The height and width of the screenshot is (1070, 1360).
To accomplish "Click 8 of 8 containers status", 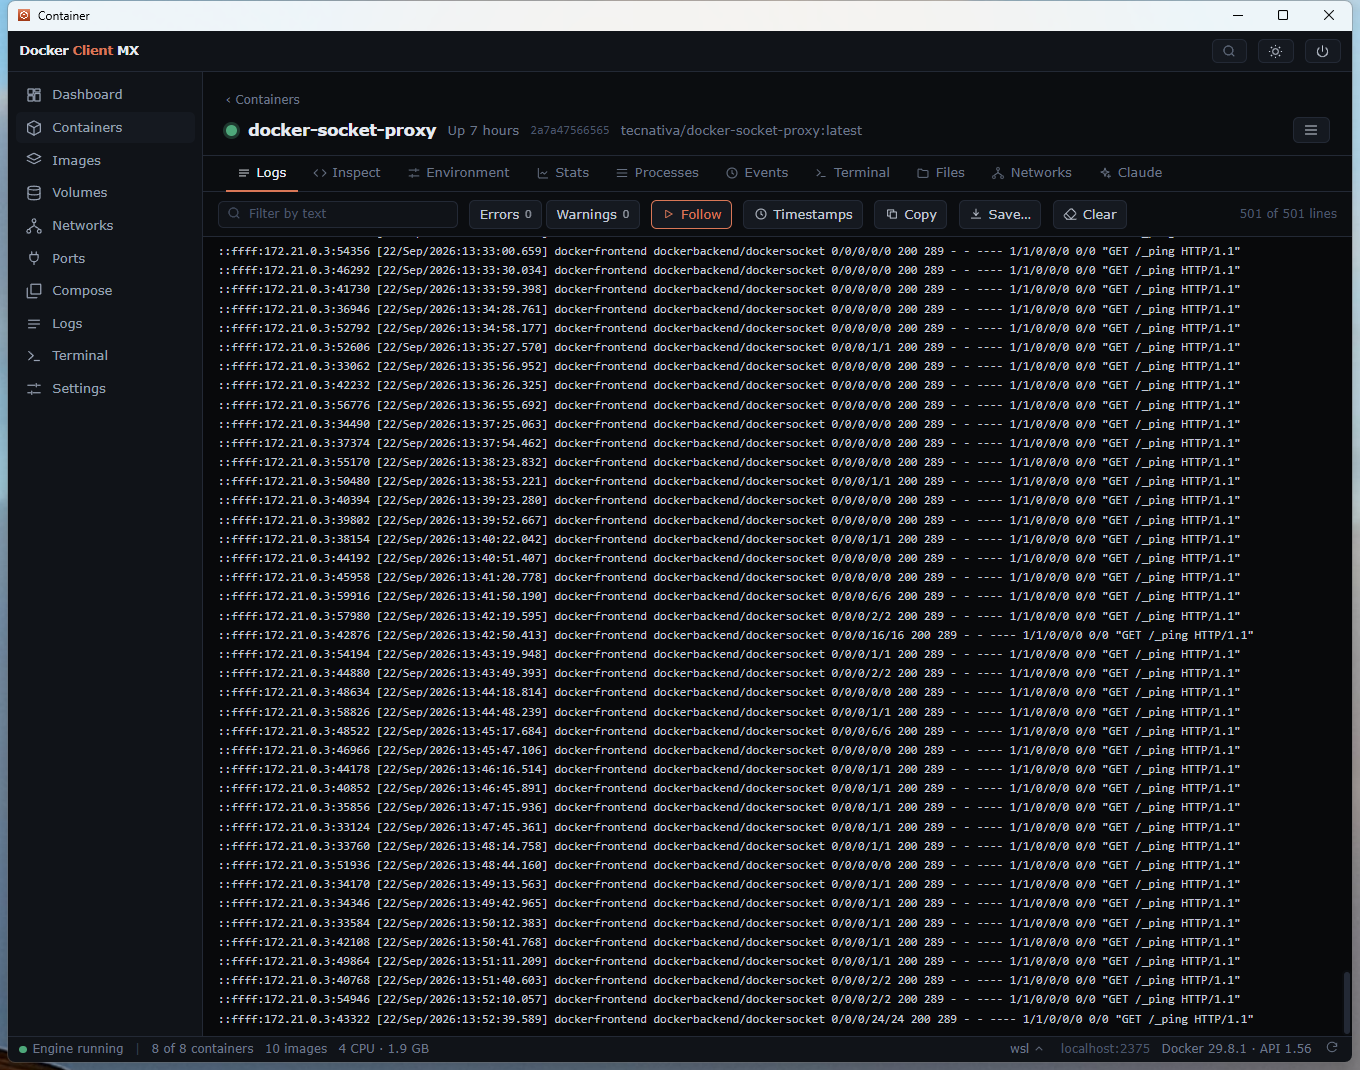I will pos(202,1049).
